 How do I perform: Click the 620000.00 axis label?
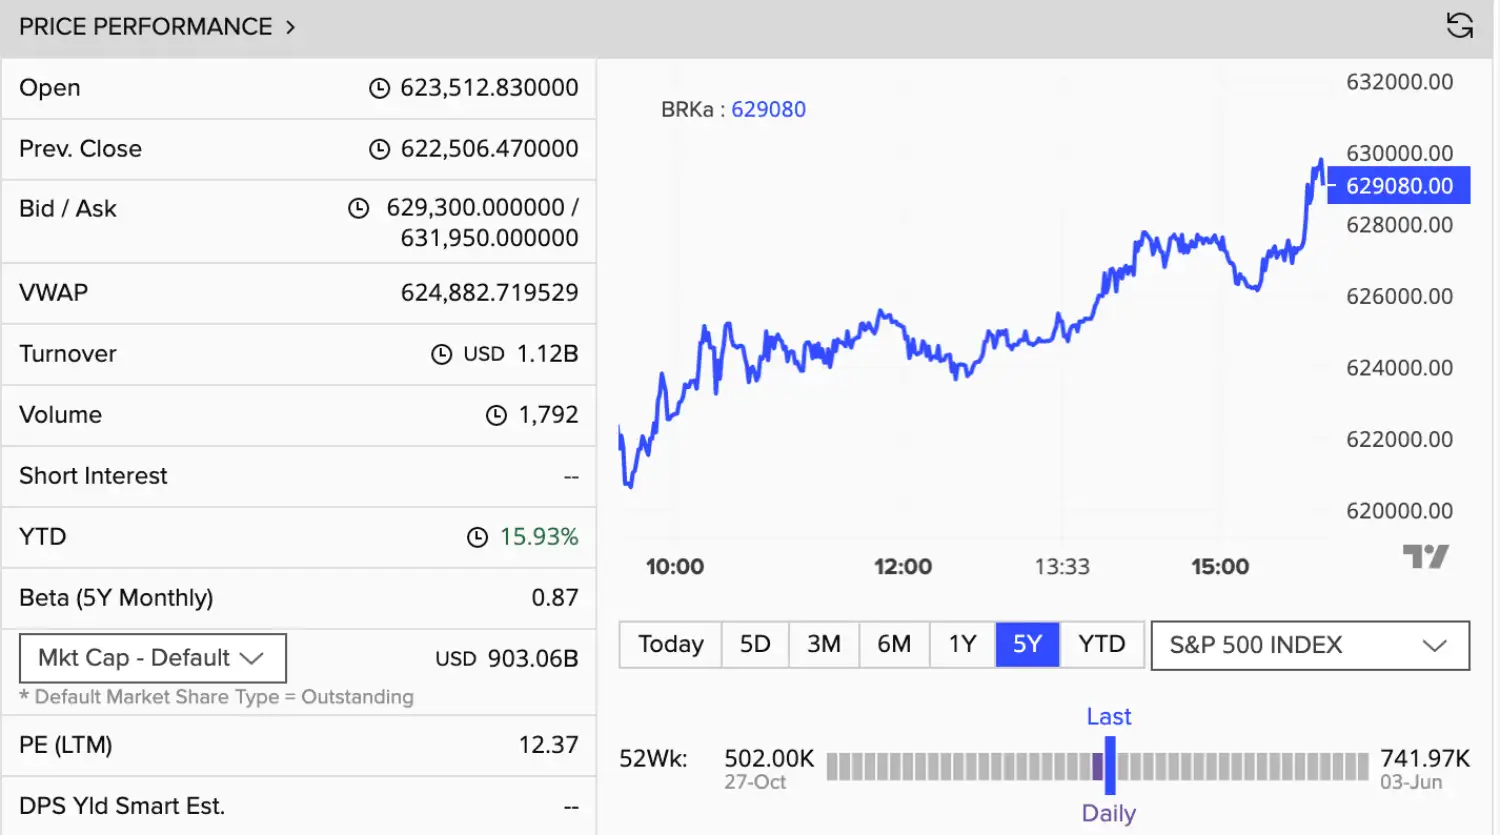coord(1399,511)
